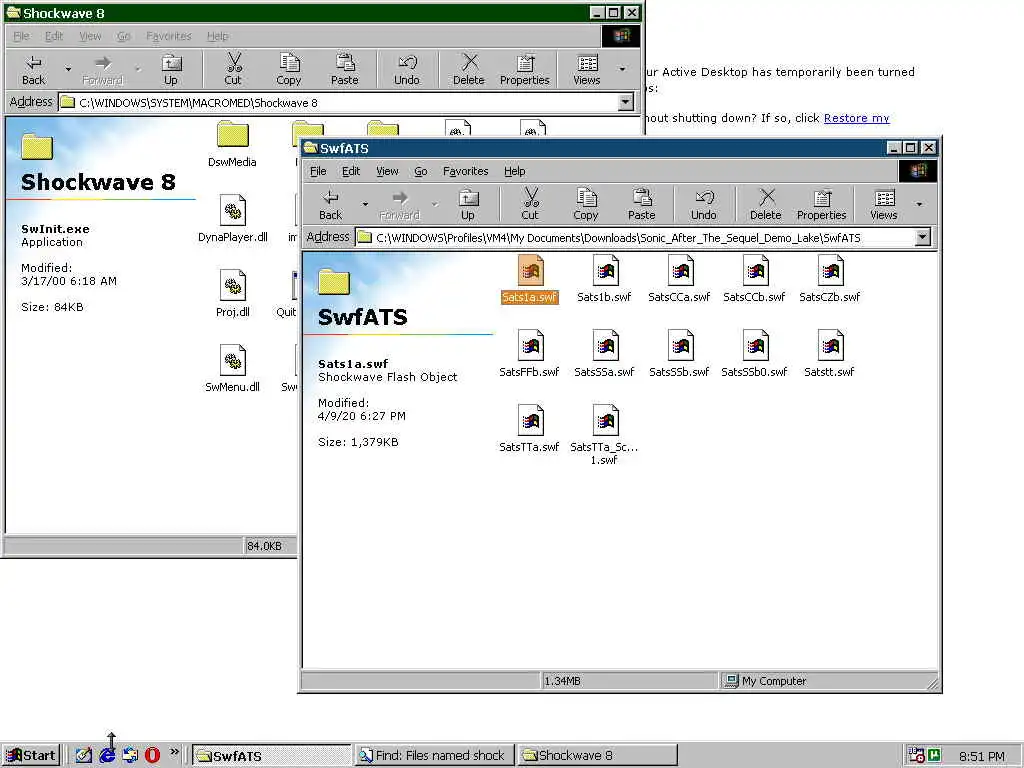This screenshot has width=1024, height=768.
Task: Open Favorites menu in SwfATS window
Action: coord(466,171)
